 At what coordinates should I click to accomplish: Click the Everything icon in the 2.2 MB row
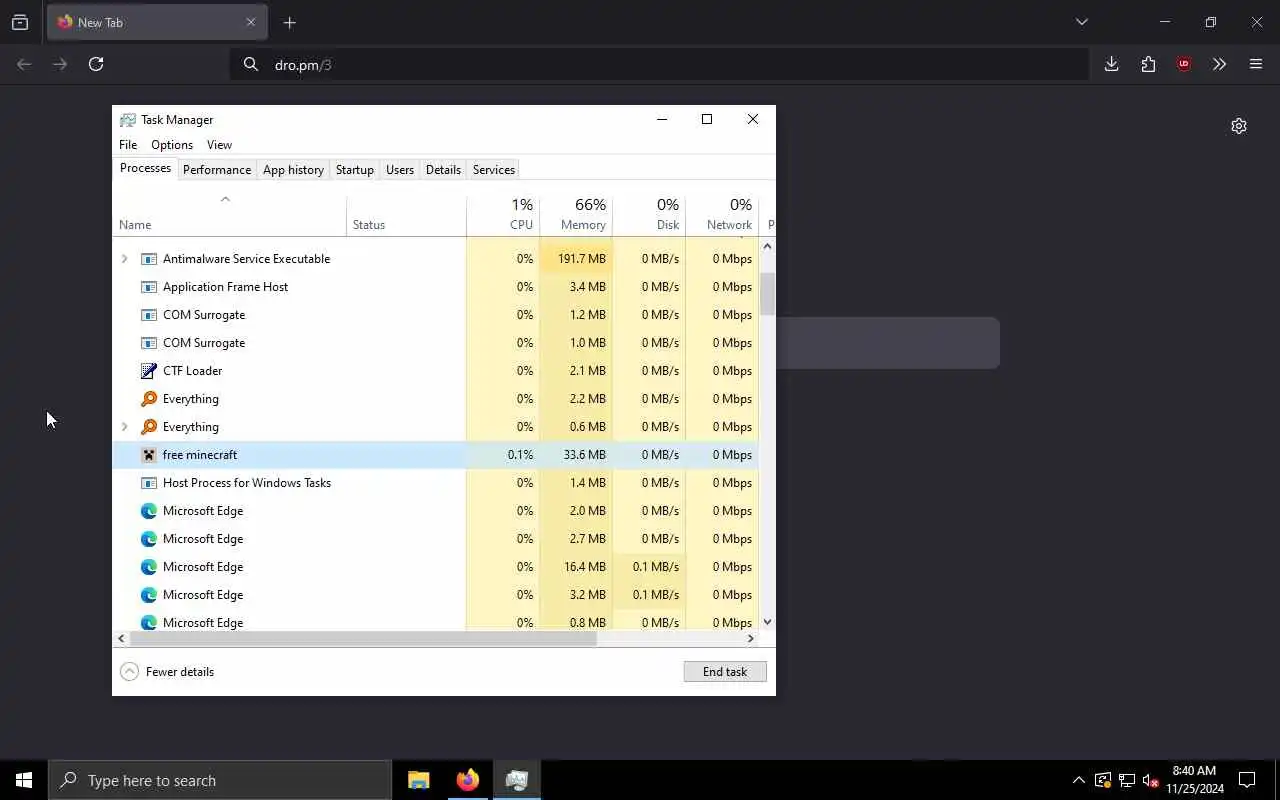149,399
